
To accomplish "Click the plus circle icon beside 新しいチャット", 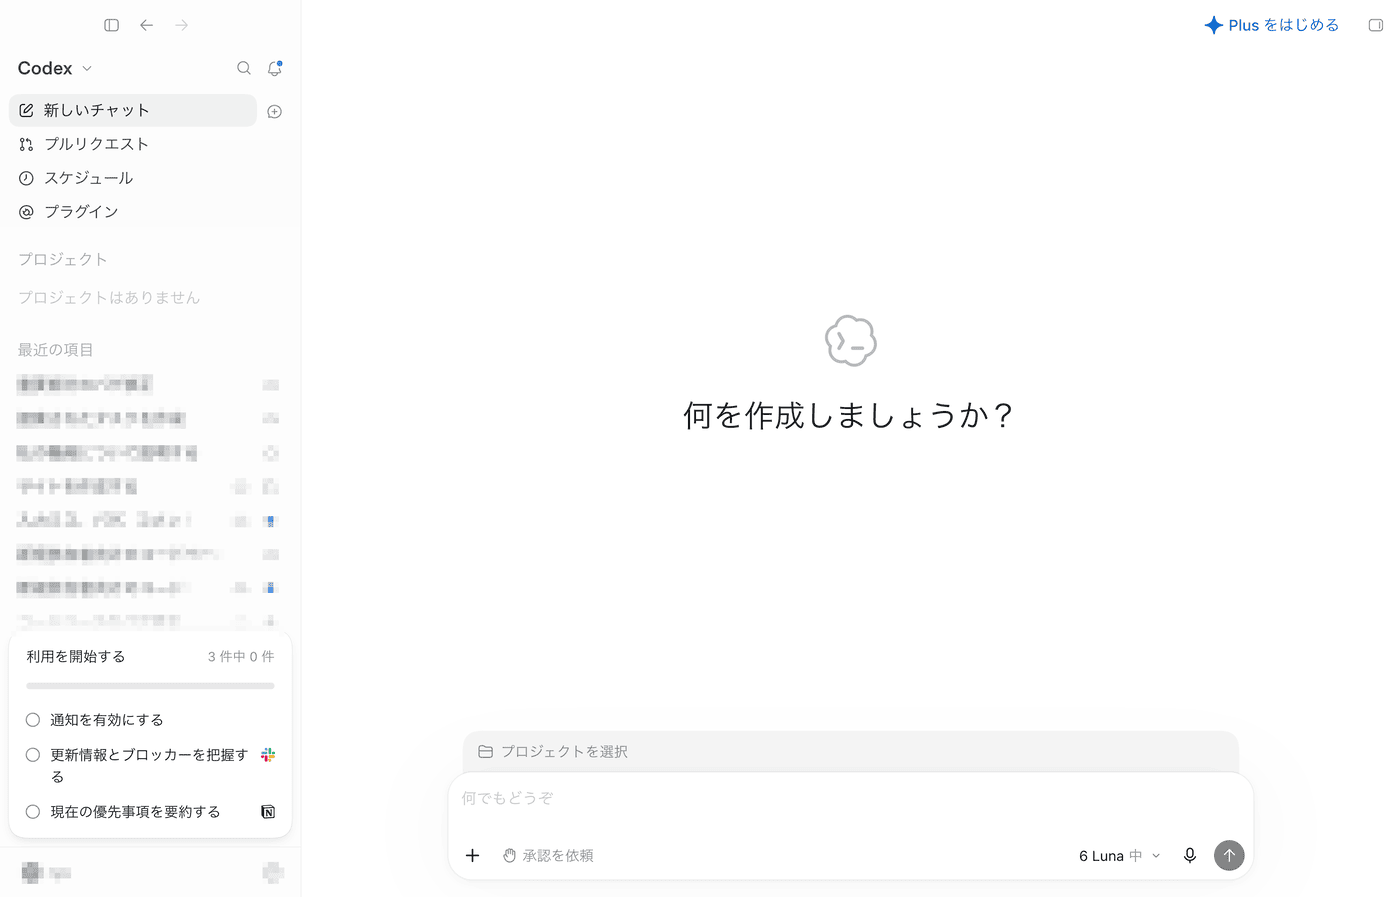I will click(x=275, y=111).
